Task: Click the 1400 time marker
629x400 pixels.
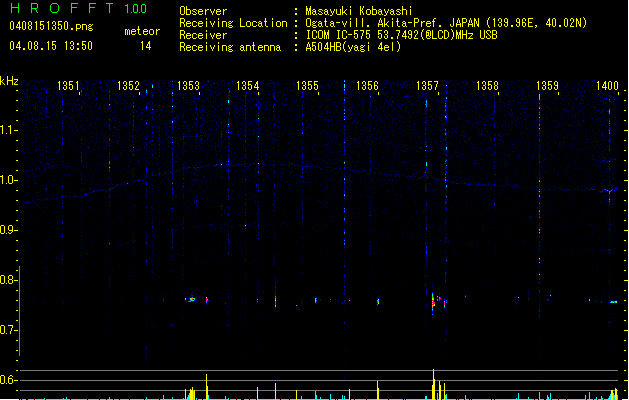Action: (x=607, y=85)
